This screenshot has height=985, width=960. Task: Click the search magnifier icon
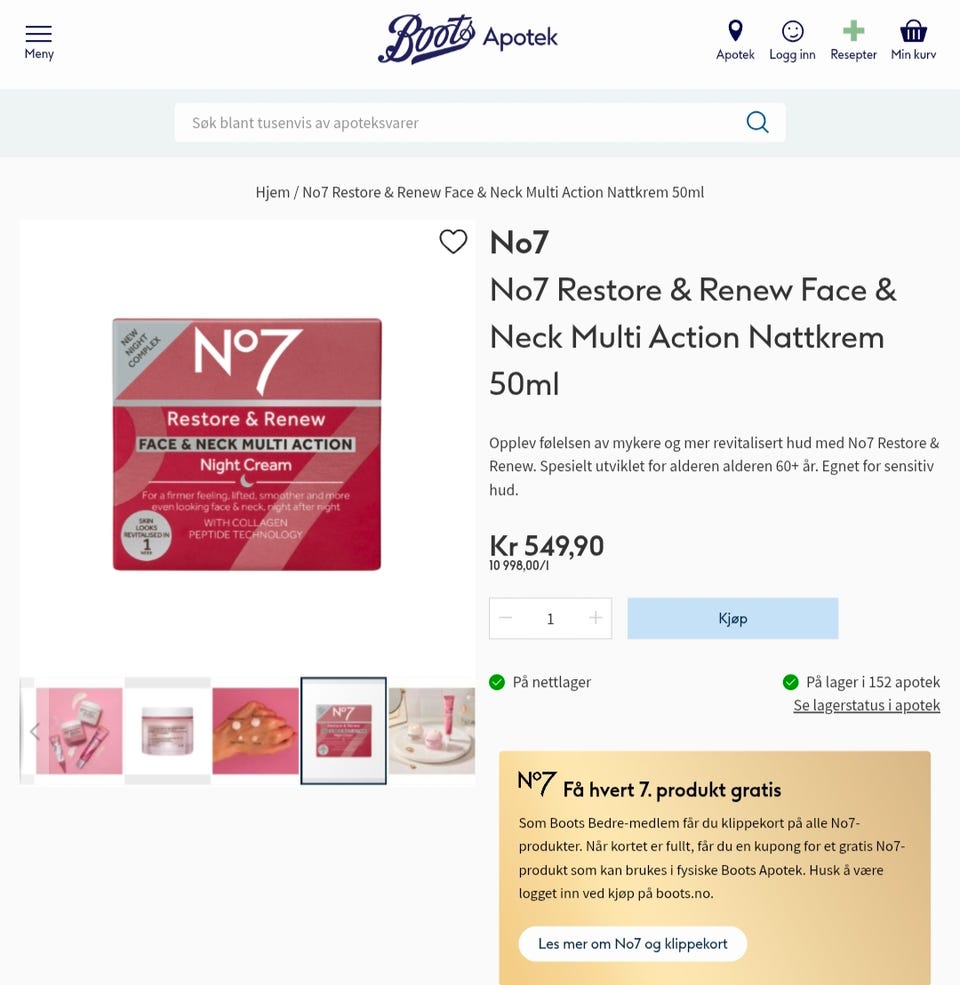[x=757, y=122]
